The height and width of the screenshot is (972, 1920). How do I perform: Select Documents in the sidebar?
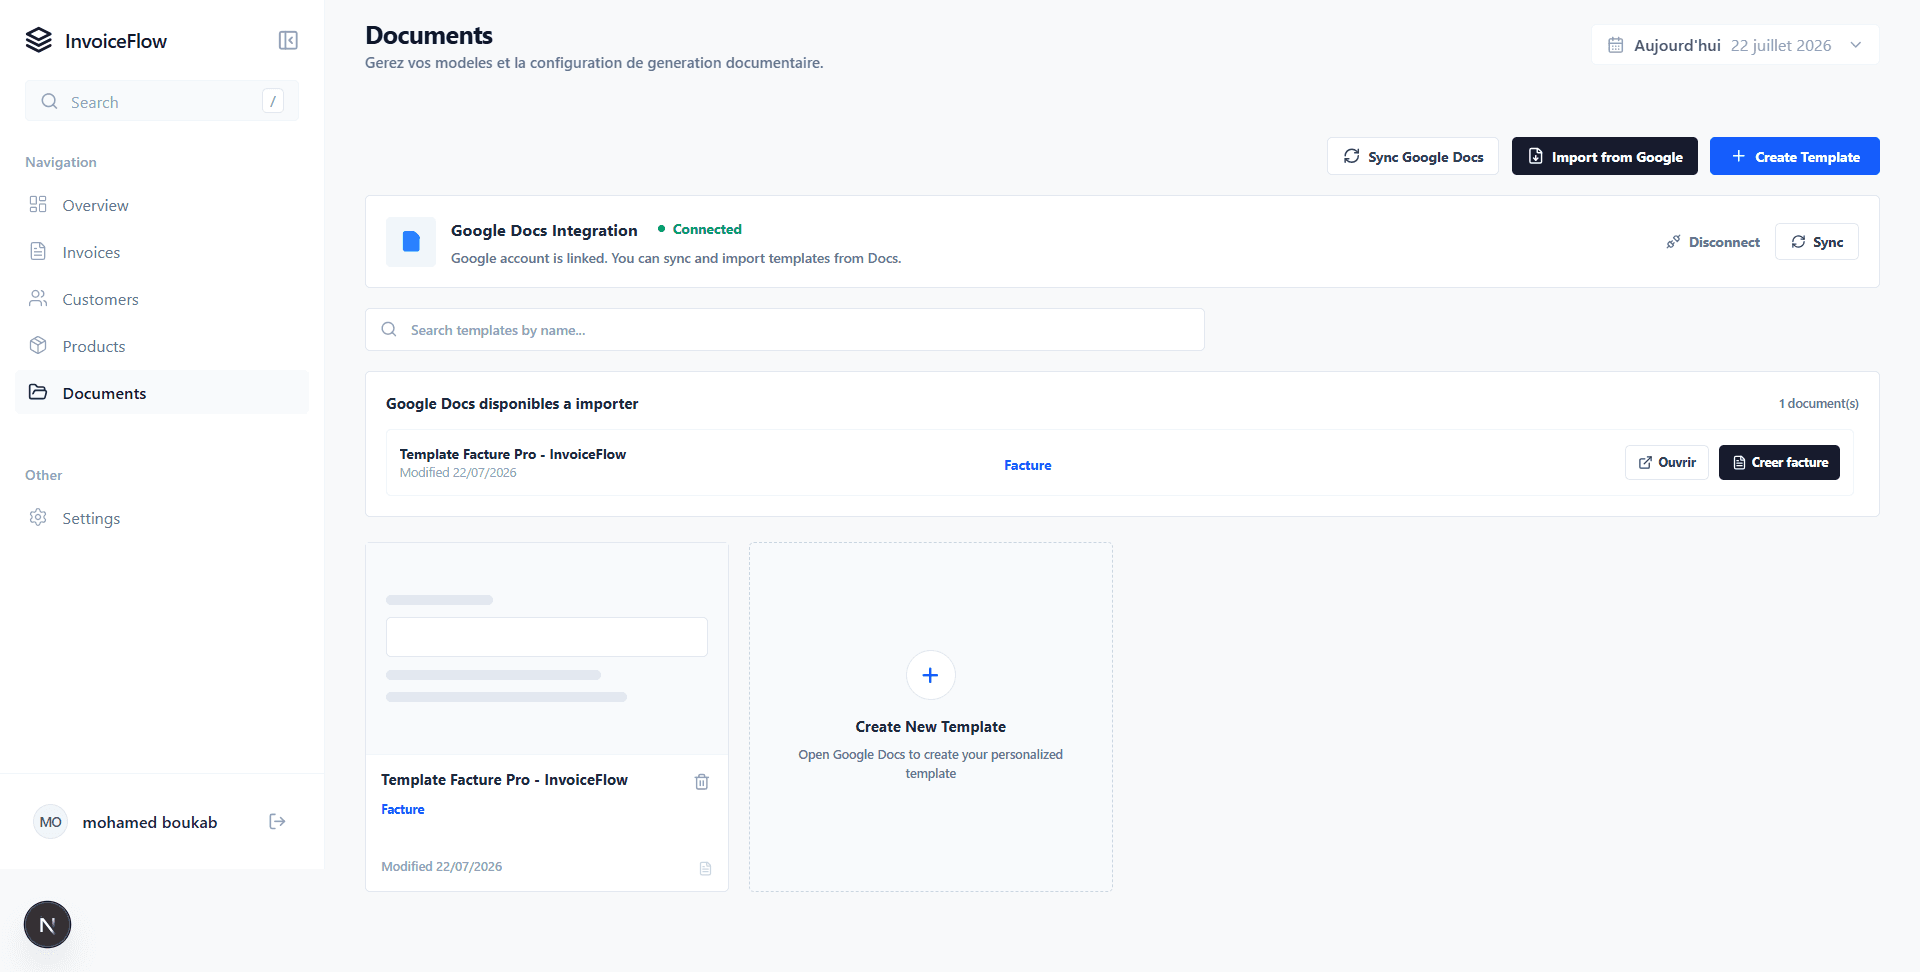click(x=162, y=393)
